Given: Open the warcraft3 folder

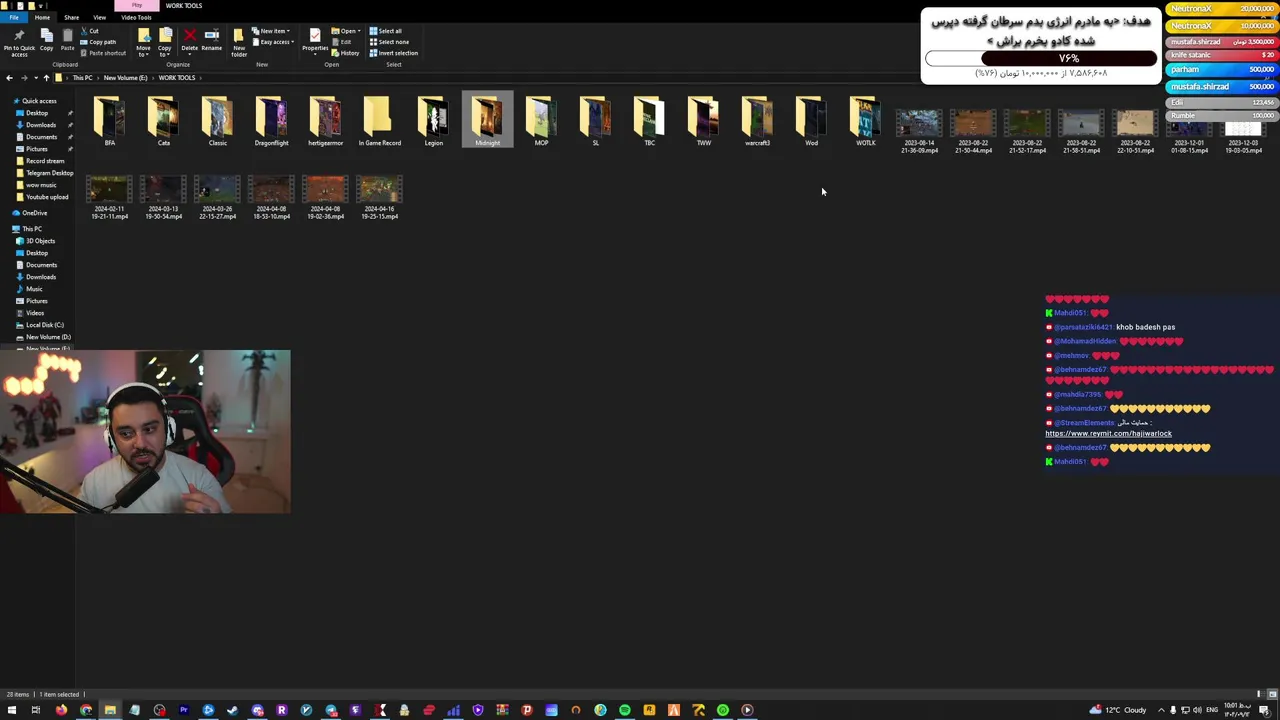Looking at the screenshot, I should coord(757,120).
